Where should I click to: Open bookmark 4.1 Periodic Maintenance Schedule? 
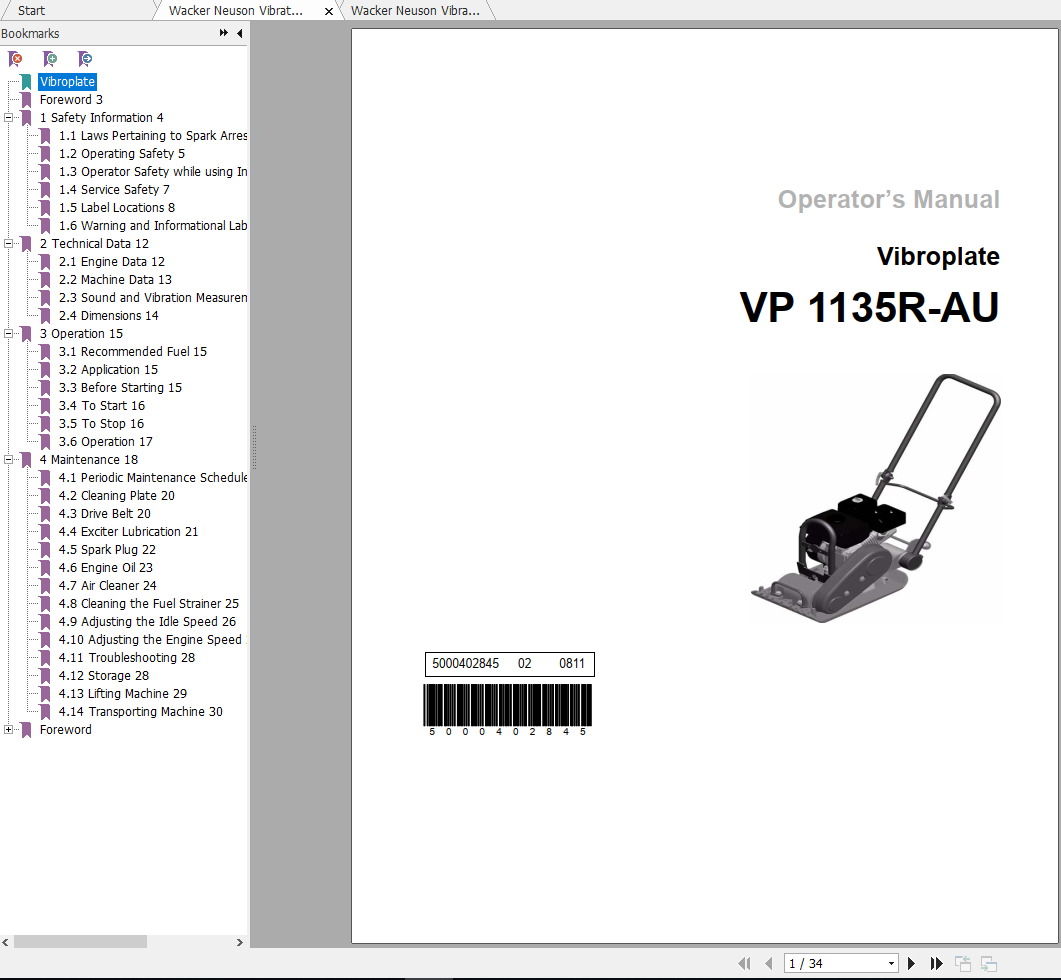tap(153, 478)
